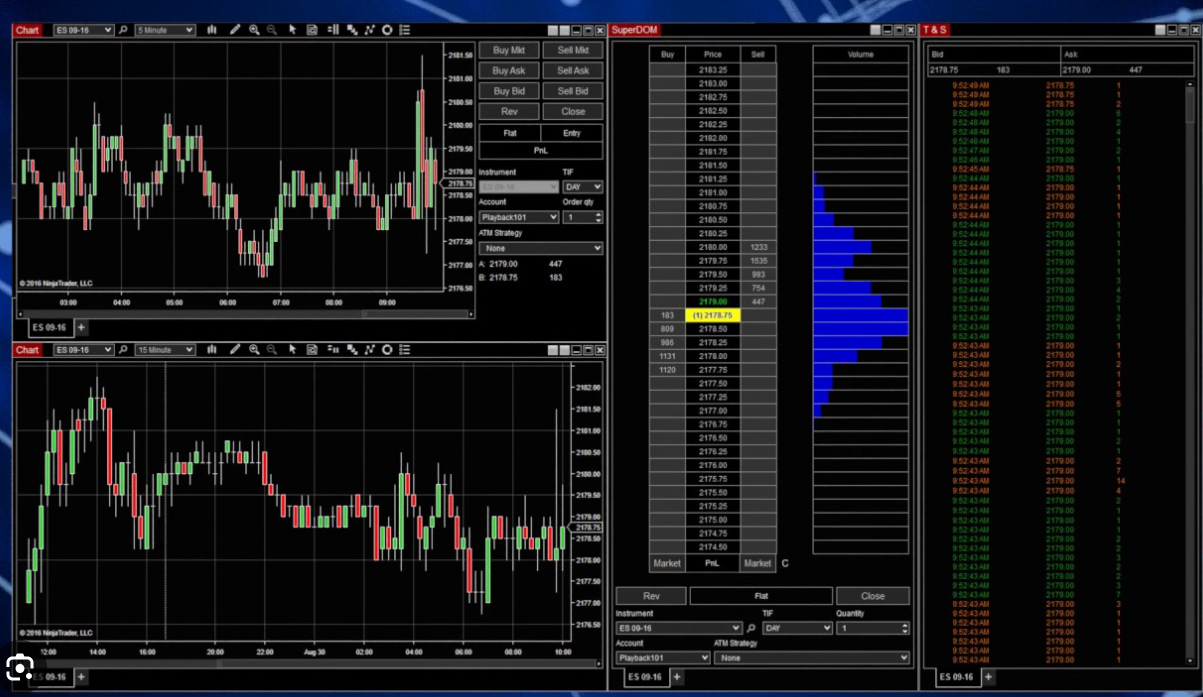Image resolution: width=1203 pixels, height=697 pixels.
Task: Open ATM Strategy None dropdown in chart trader
Action: (541, 248)
